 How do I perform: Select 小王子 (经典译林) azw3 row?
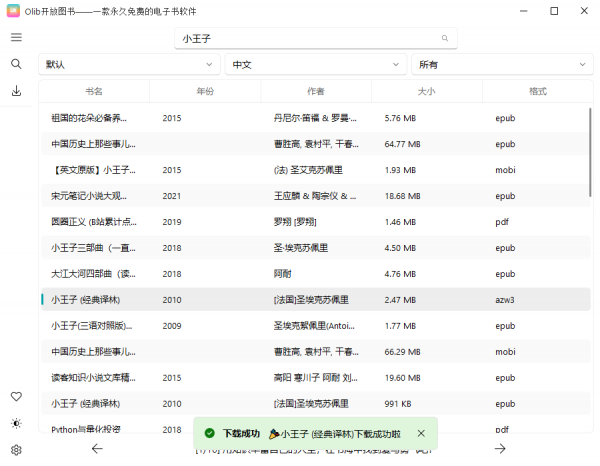click(315, 300)
